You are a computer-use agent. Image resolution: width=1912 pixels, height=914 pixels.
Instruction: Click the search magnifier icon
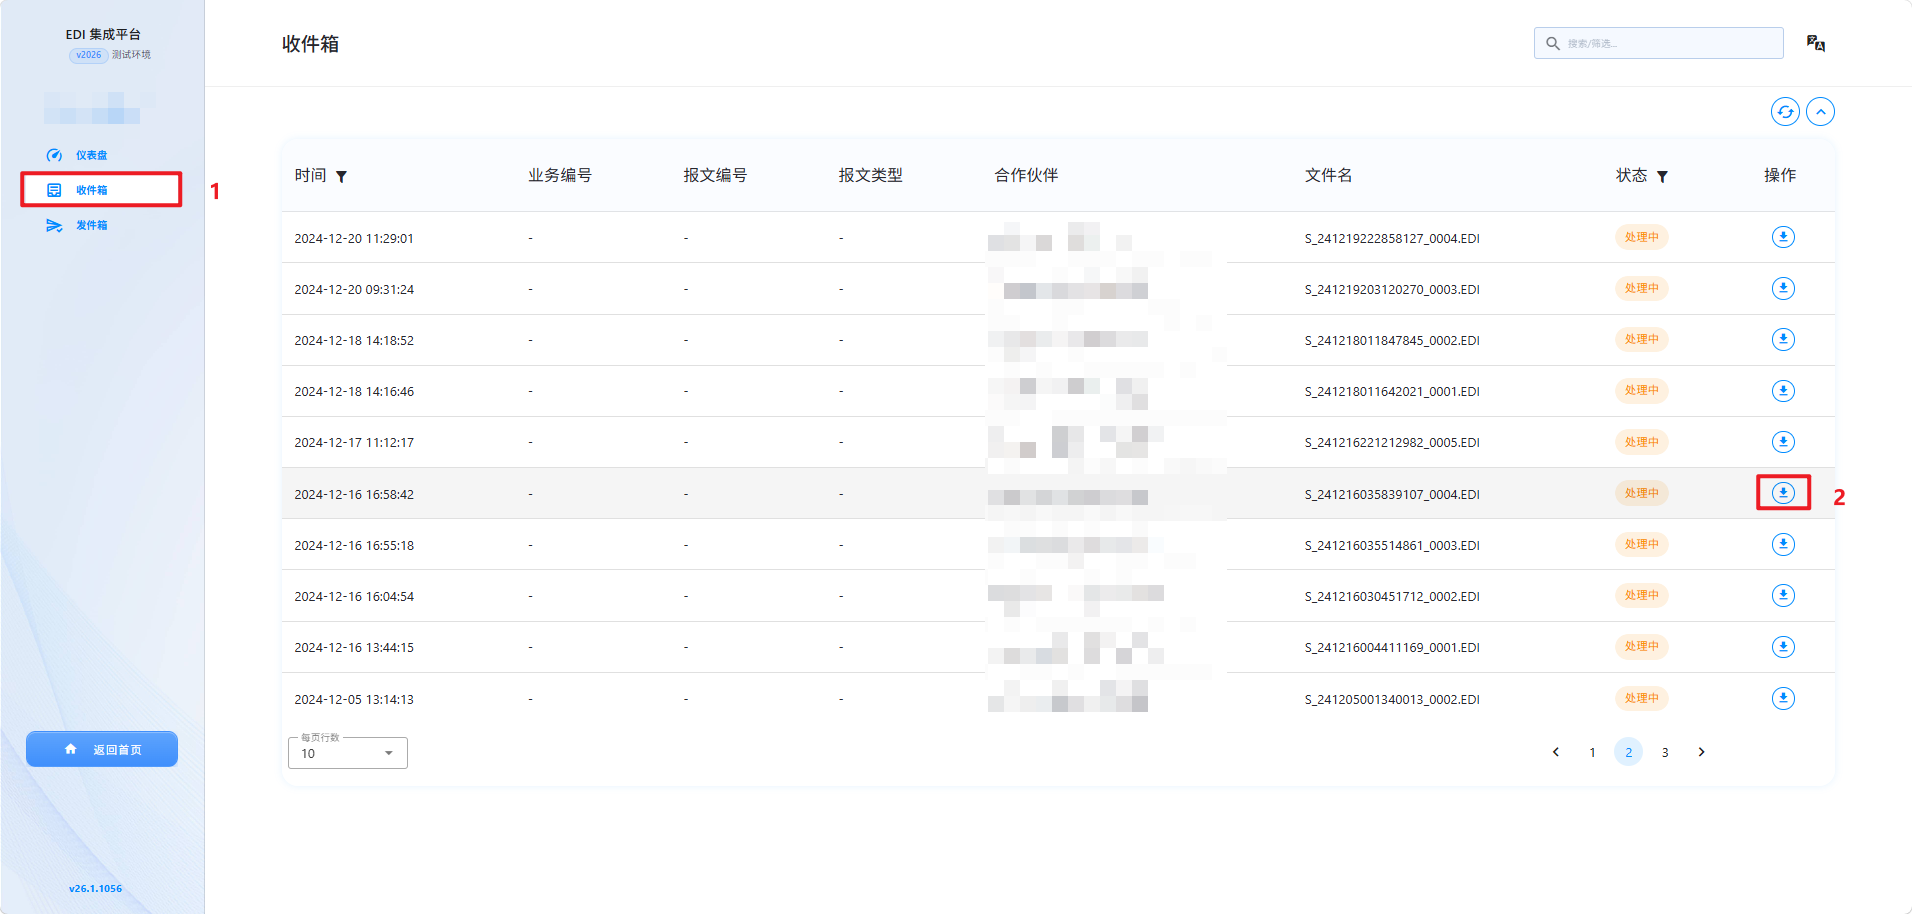coord(1553,43)
